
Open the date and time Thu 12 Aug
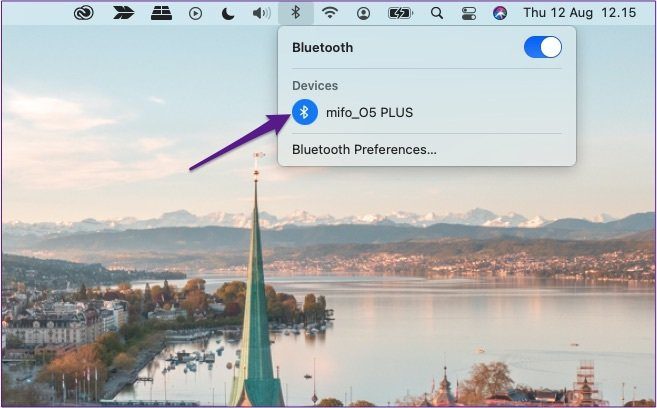579,13
